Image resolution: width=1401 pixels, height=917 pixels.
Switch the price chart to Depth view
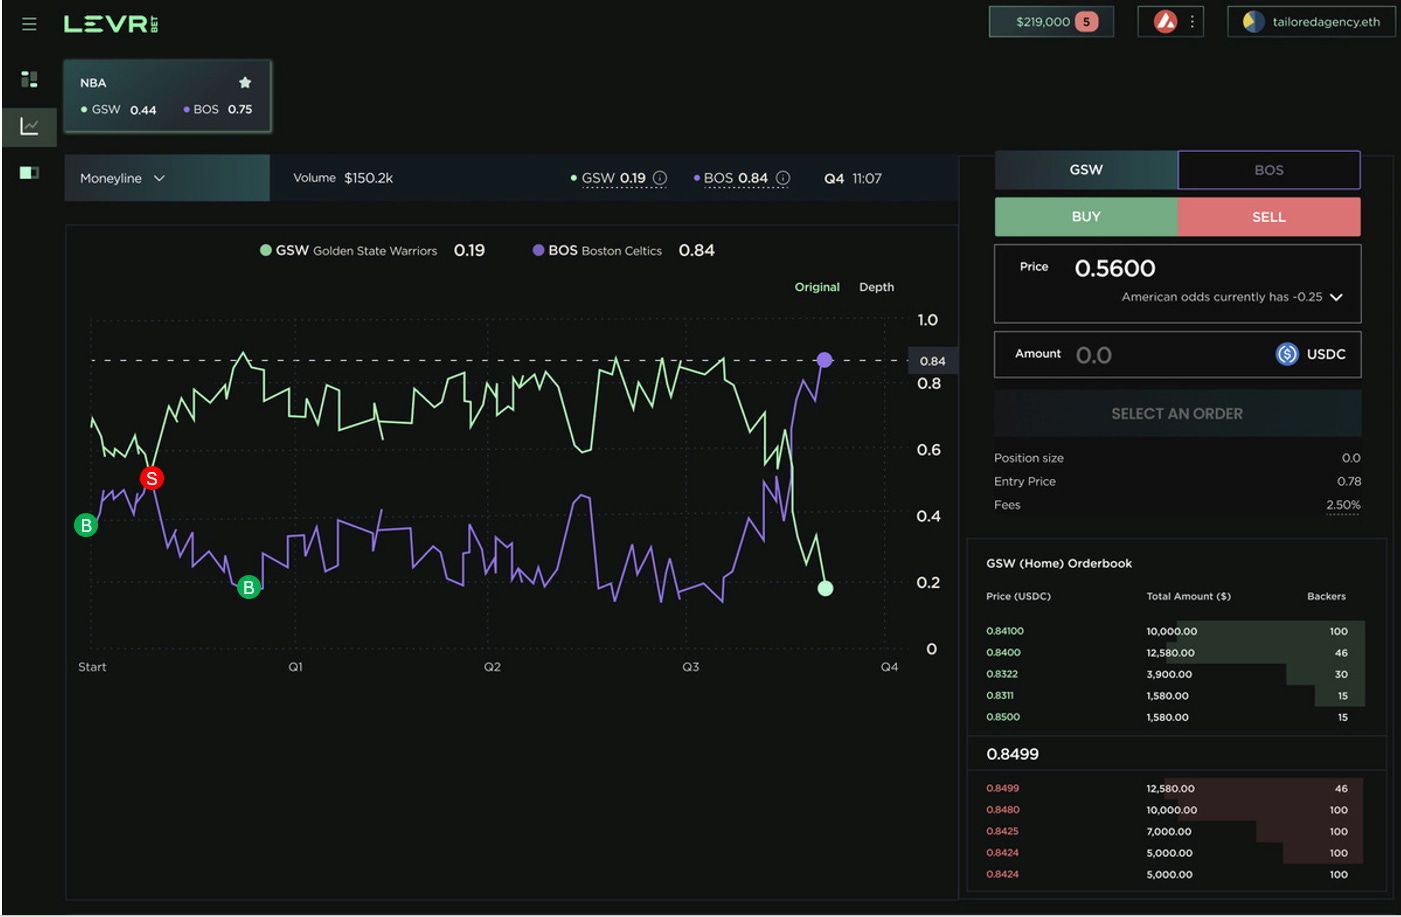point(876,287)
